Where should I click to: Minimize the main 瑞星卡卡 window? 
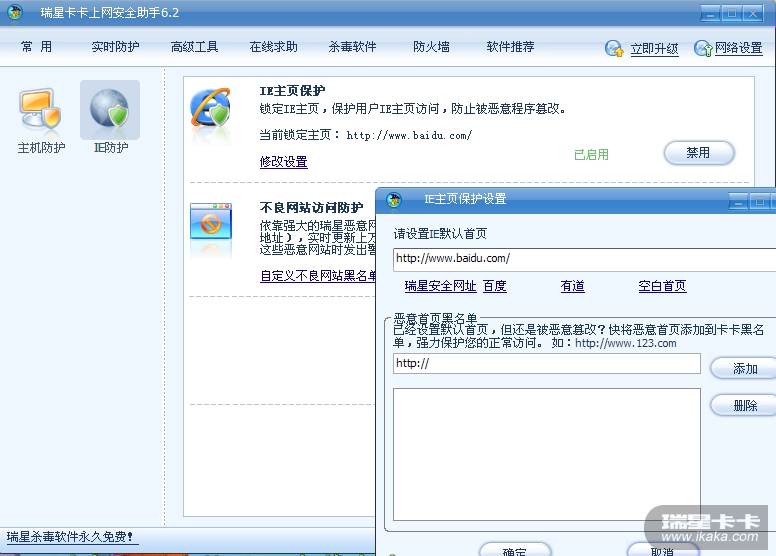(710, 13)
